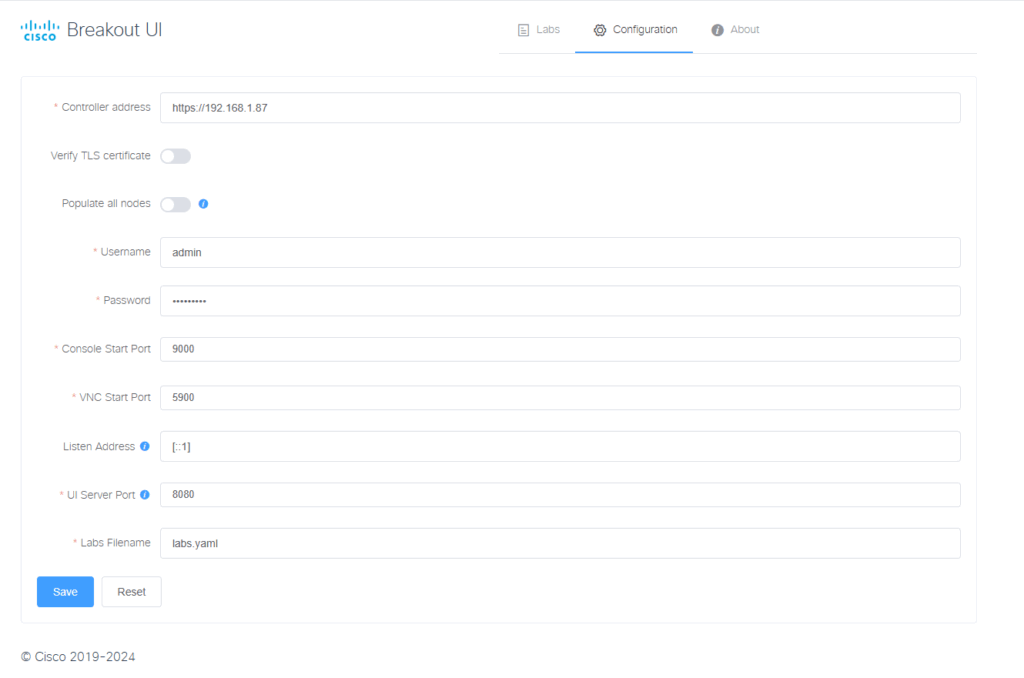Click the Cisco 2019-2024 copyright text
The width and height of the screenshot is (1024, 678).
coord(78,656)
